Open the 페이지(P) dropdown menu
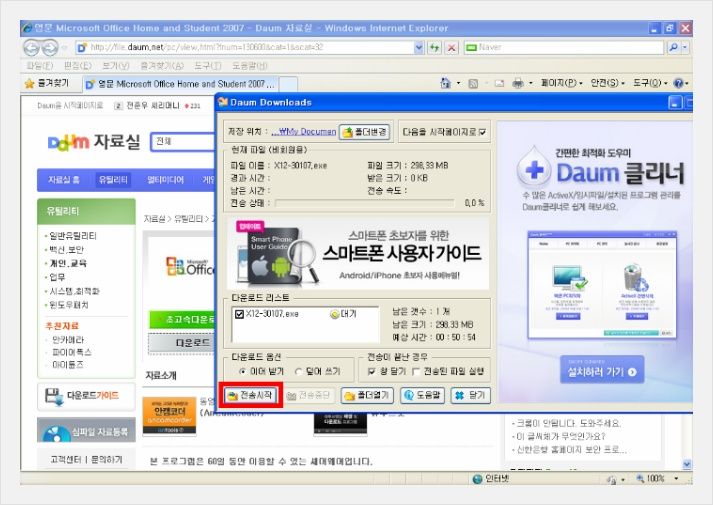 click(x=562, y=83)
